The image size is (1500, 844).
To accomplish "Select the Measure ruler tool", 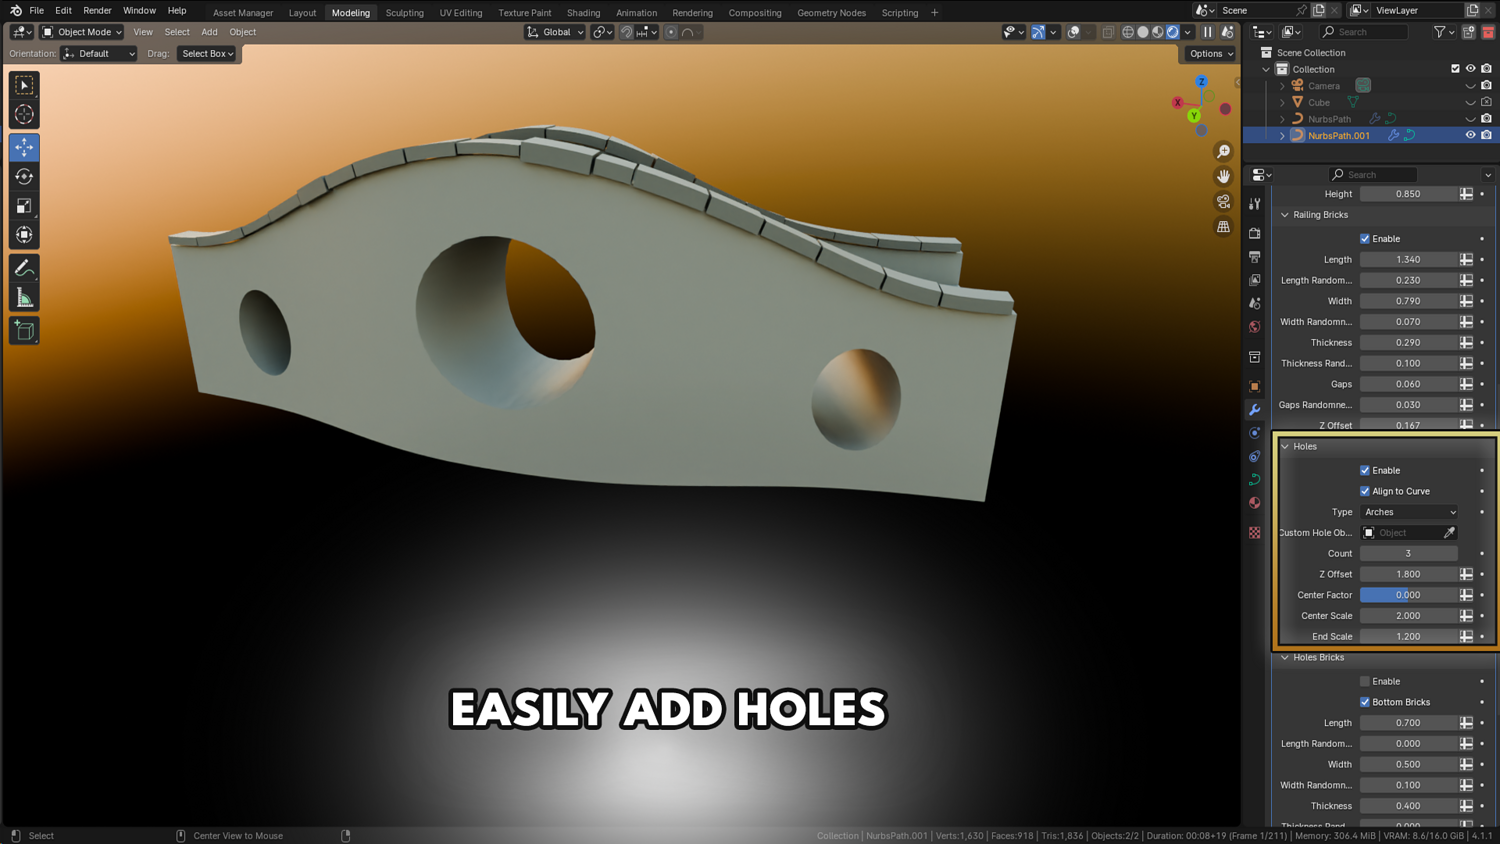I will click(24, 298).
